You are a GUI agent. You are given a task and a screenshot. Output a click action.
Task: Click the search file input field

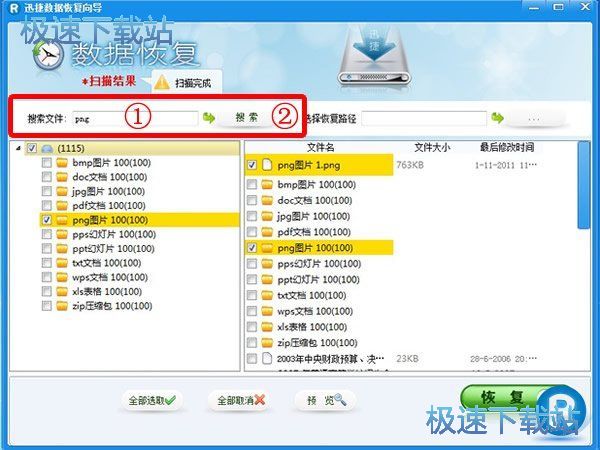tap(135, 119)
